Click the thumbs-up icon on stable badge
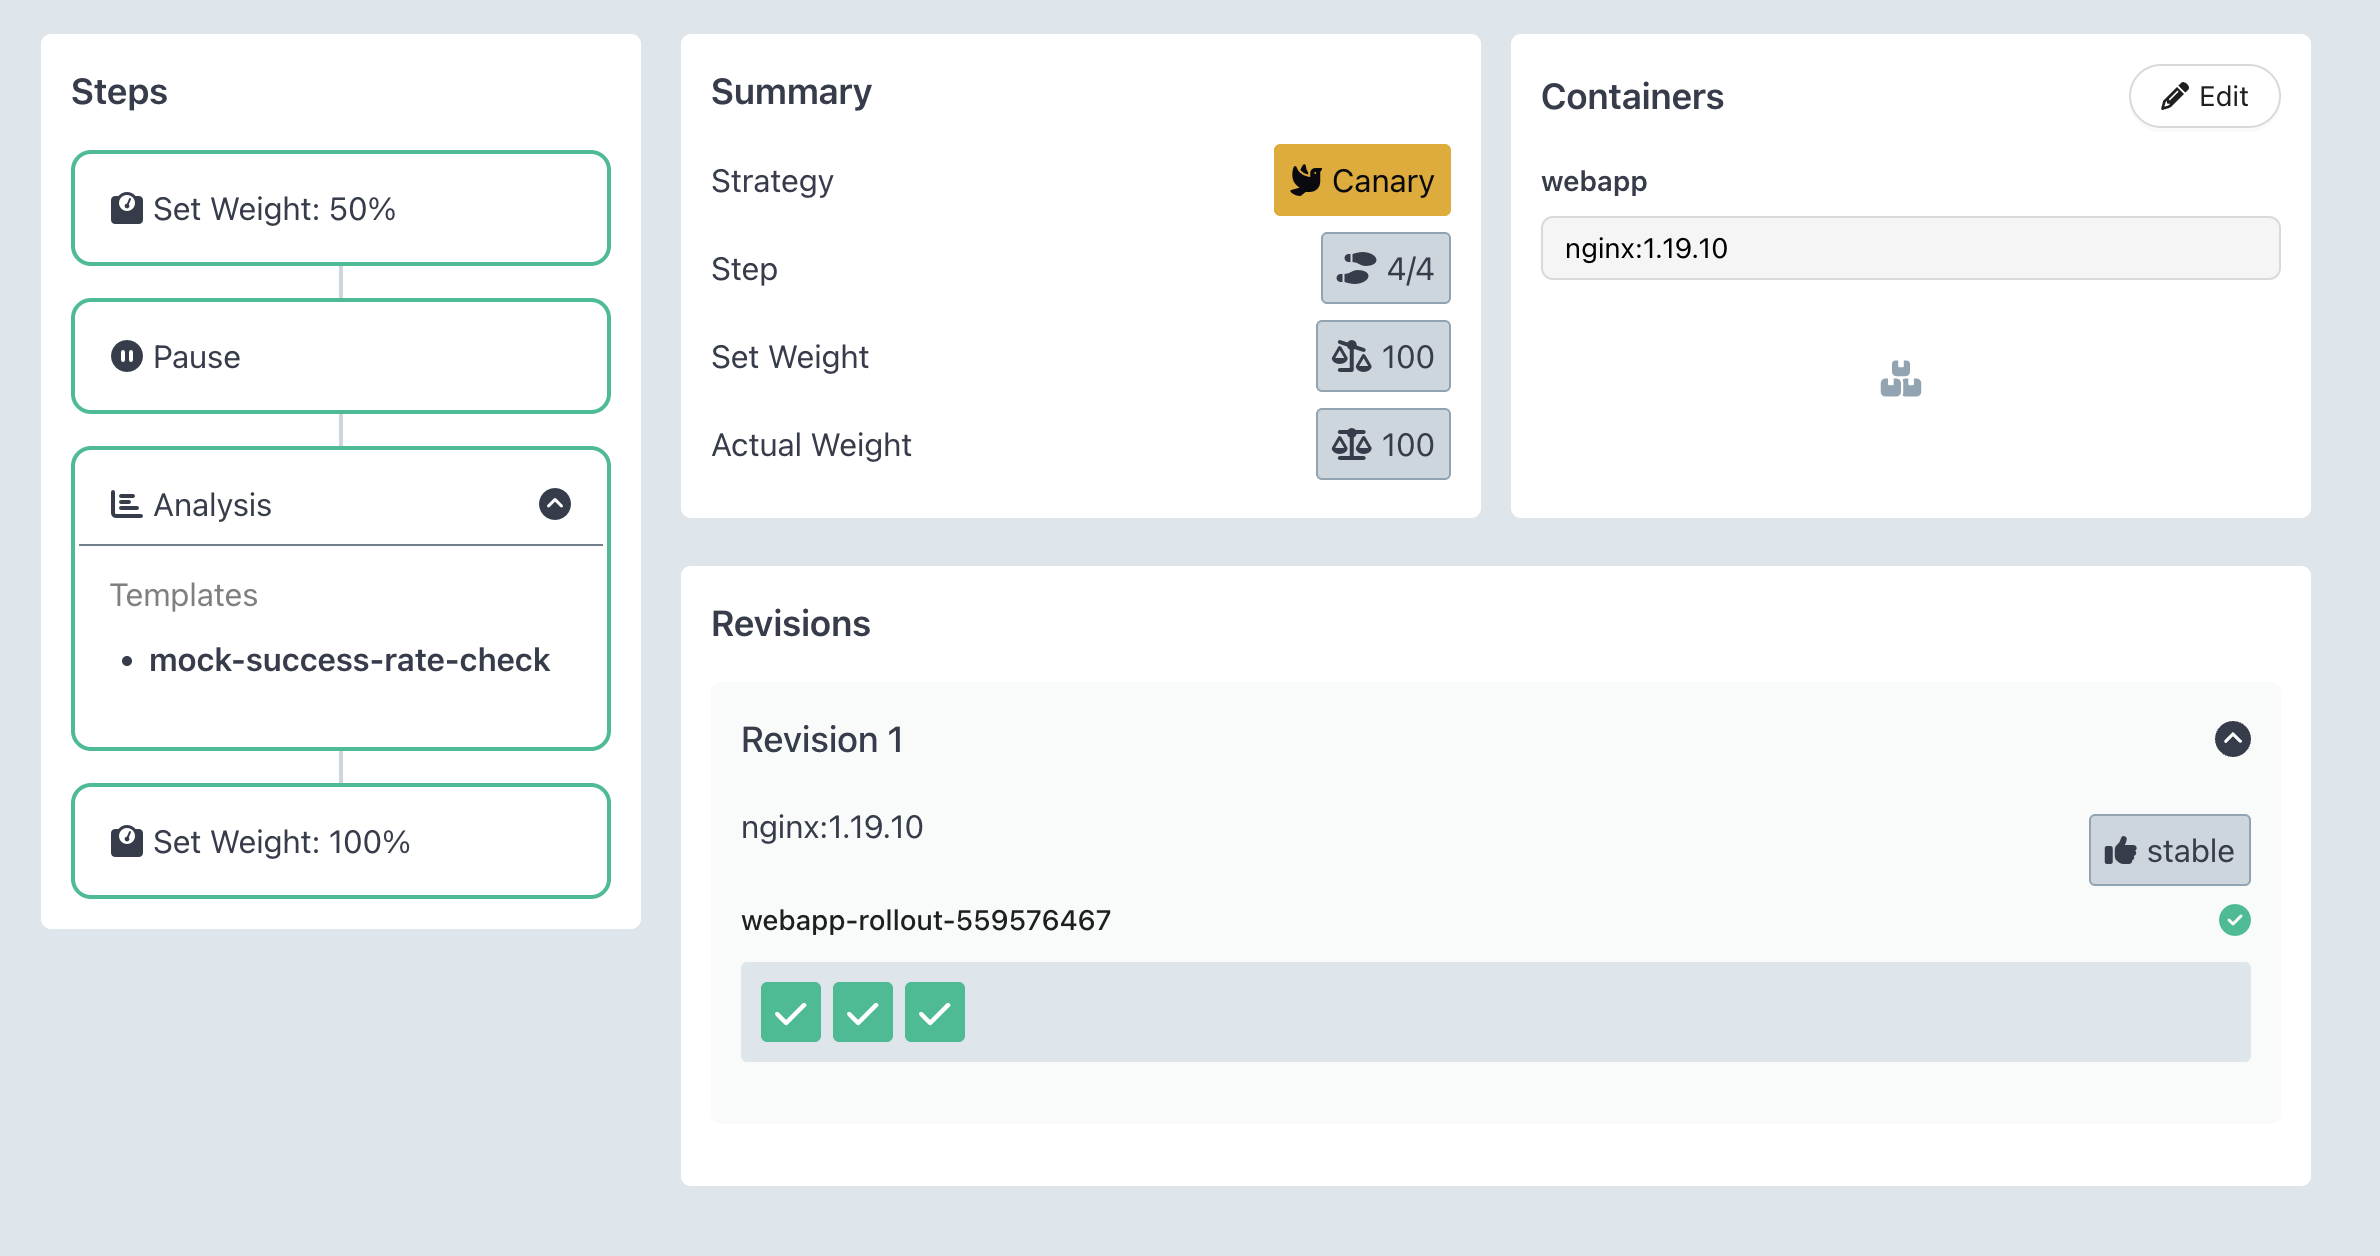This screenshot has height=1256, width=2380. pyautogui.click(x=2120, y=851)
